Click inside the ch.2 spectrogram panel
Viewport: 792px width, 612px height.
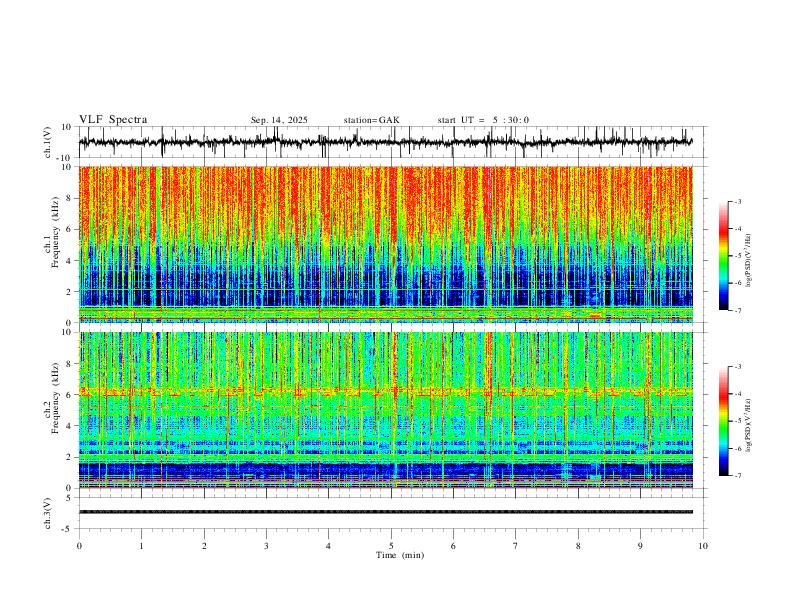pyautogui.click(x=385, y=410)
